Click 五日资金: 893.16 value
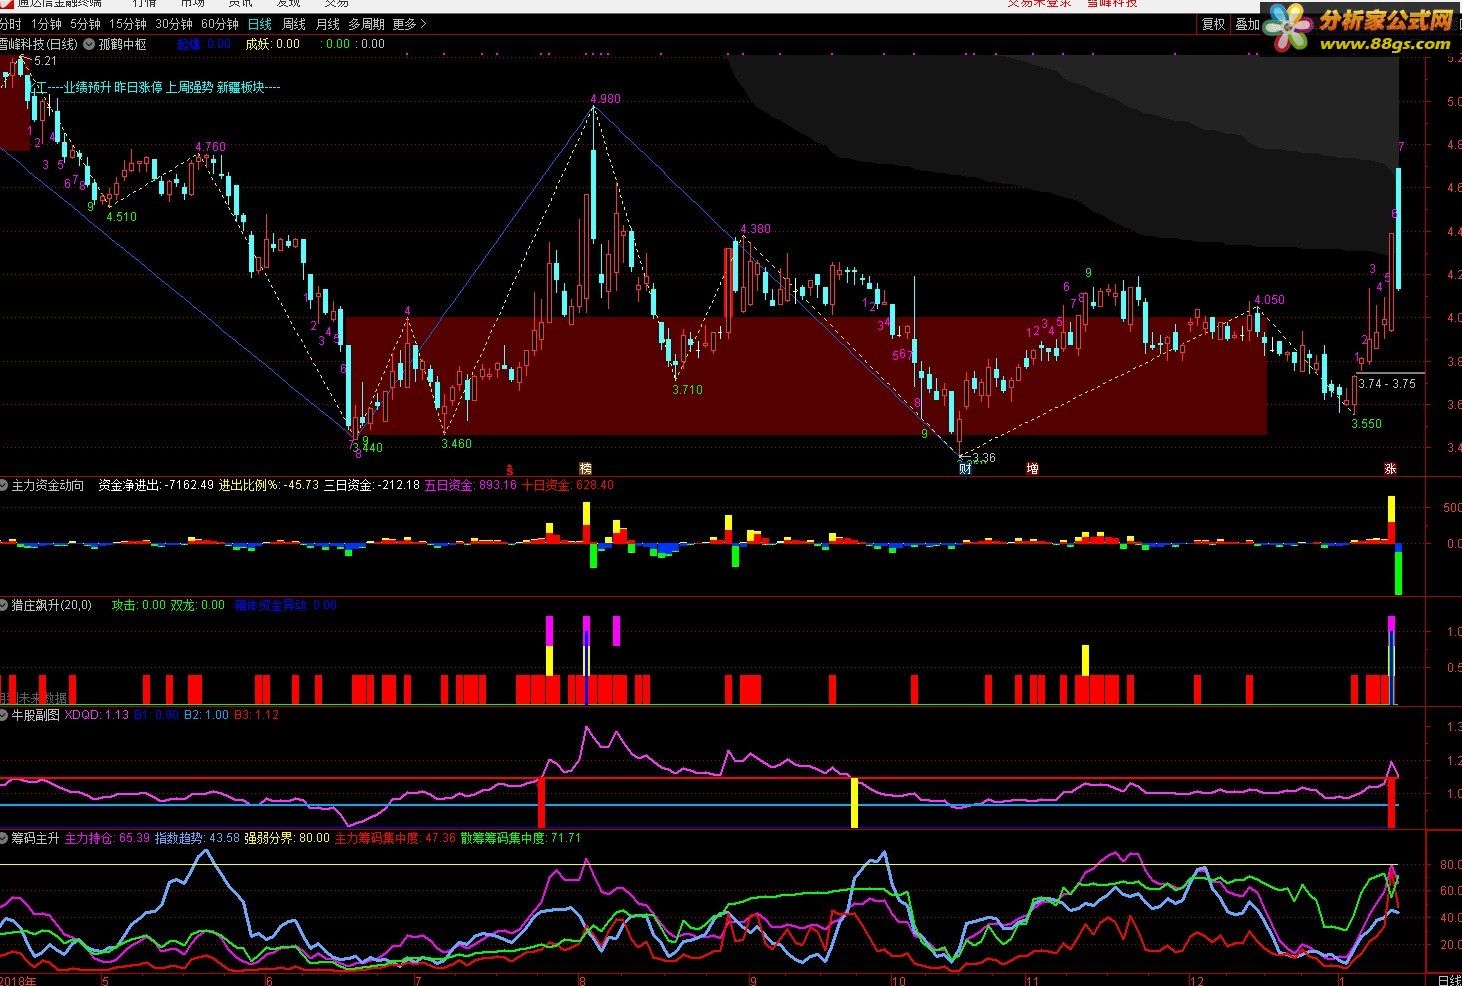The image size is (1462, 986). click(471, 485)
